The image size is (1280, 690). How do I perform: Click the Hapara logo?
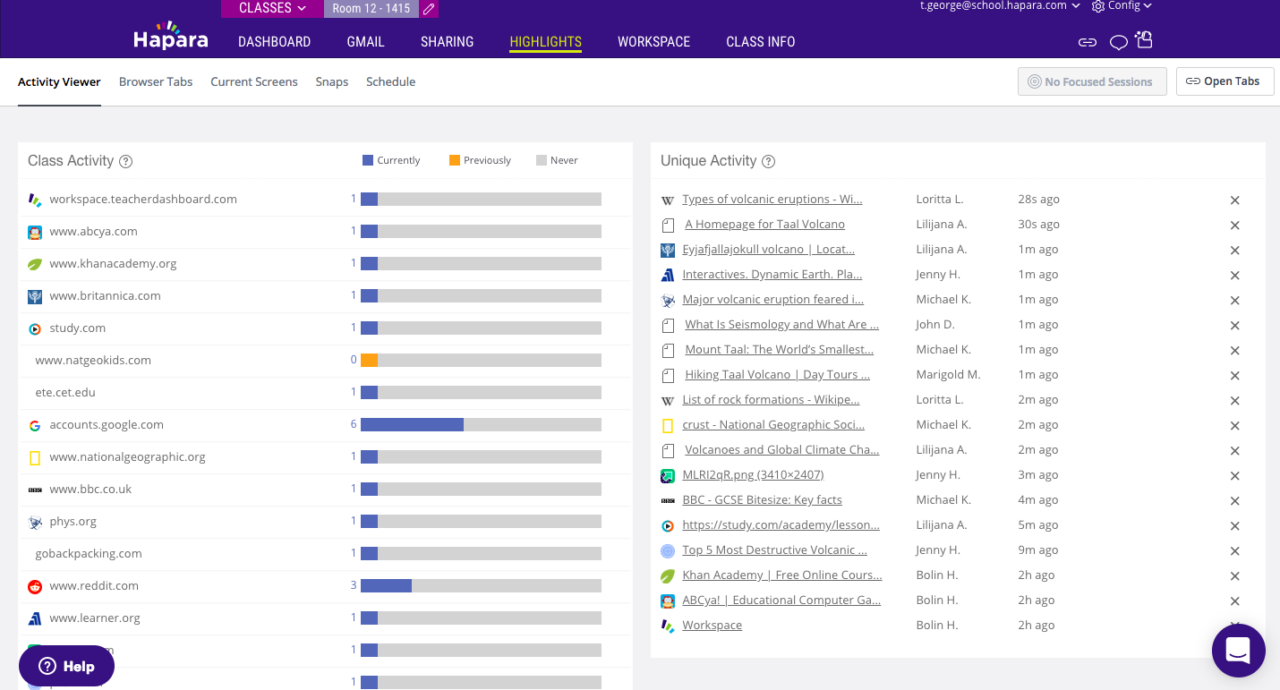click(171, 38)
